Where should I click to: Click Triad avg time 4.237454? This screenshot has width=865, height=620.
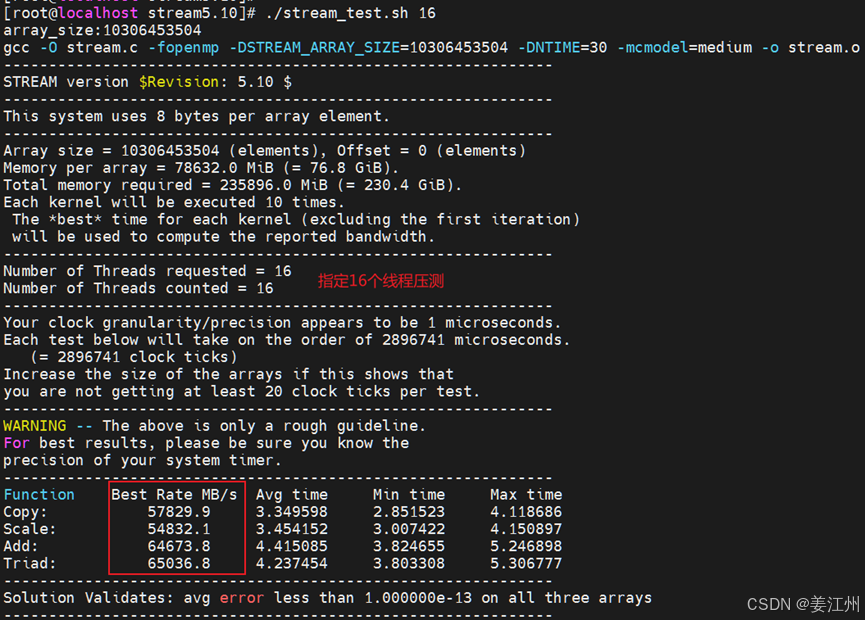pyautogui.click(x=292, y=563)
